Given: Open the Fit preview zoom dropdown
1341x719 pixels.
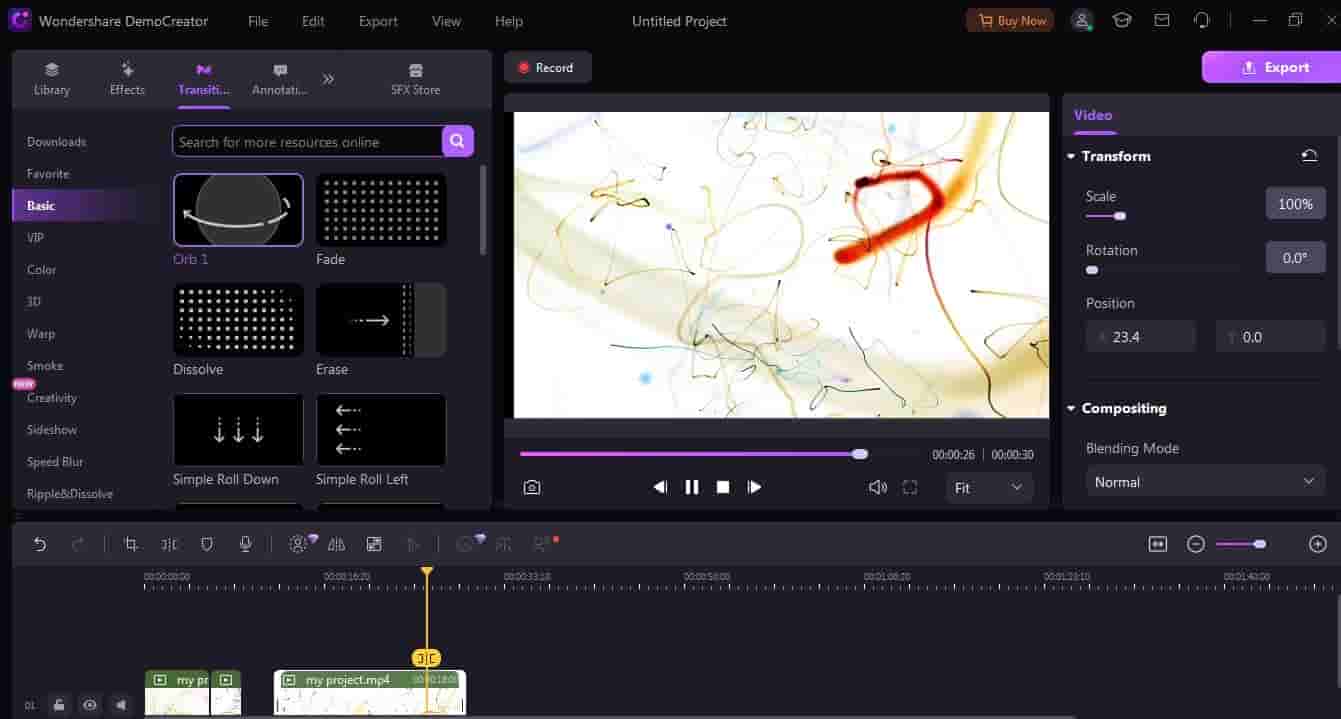Looking at the screenshot, I should click(988, 487).
